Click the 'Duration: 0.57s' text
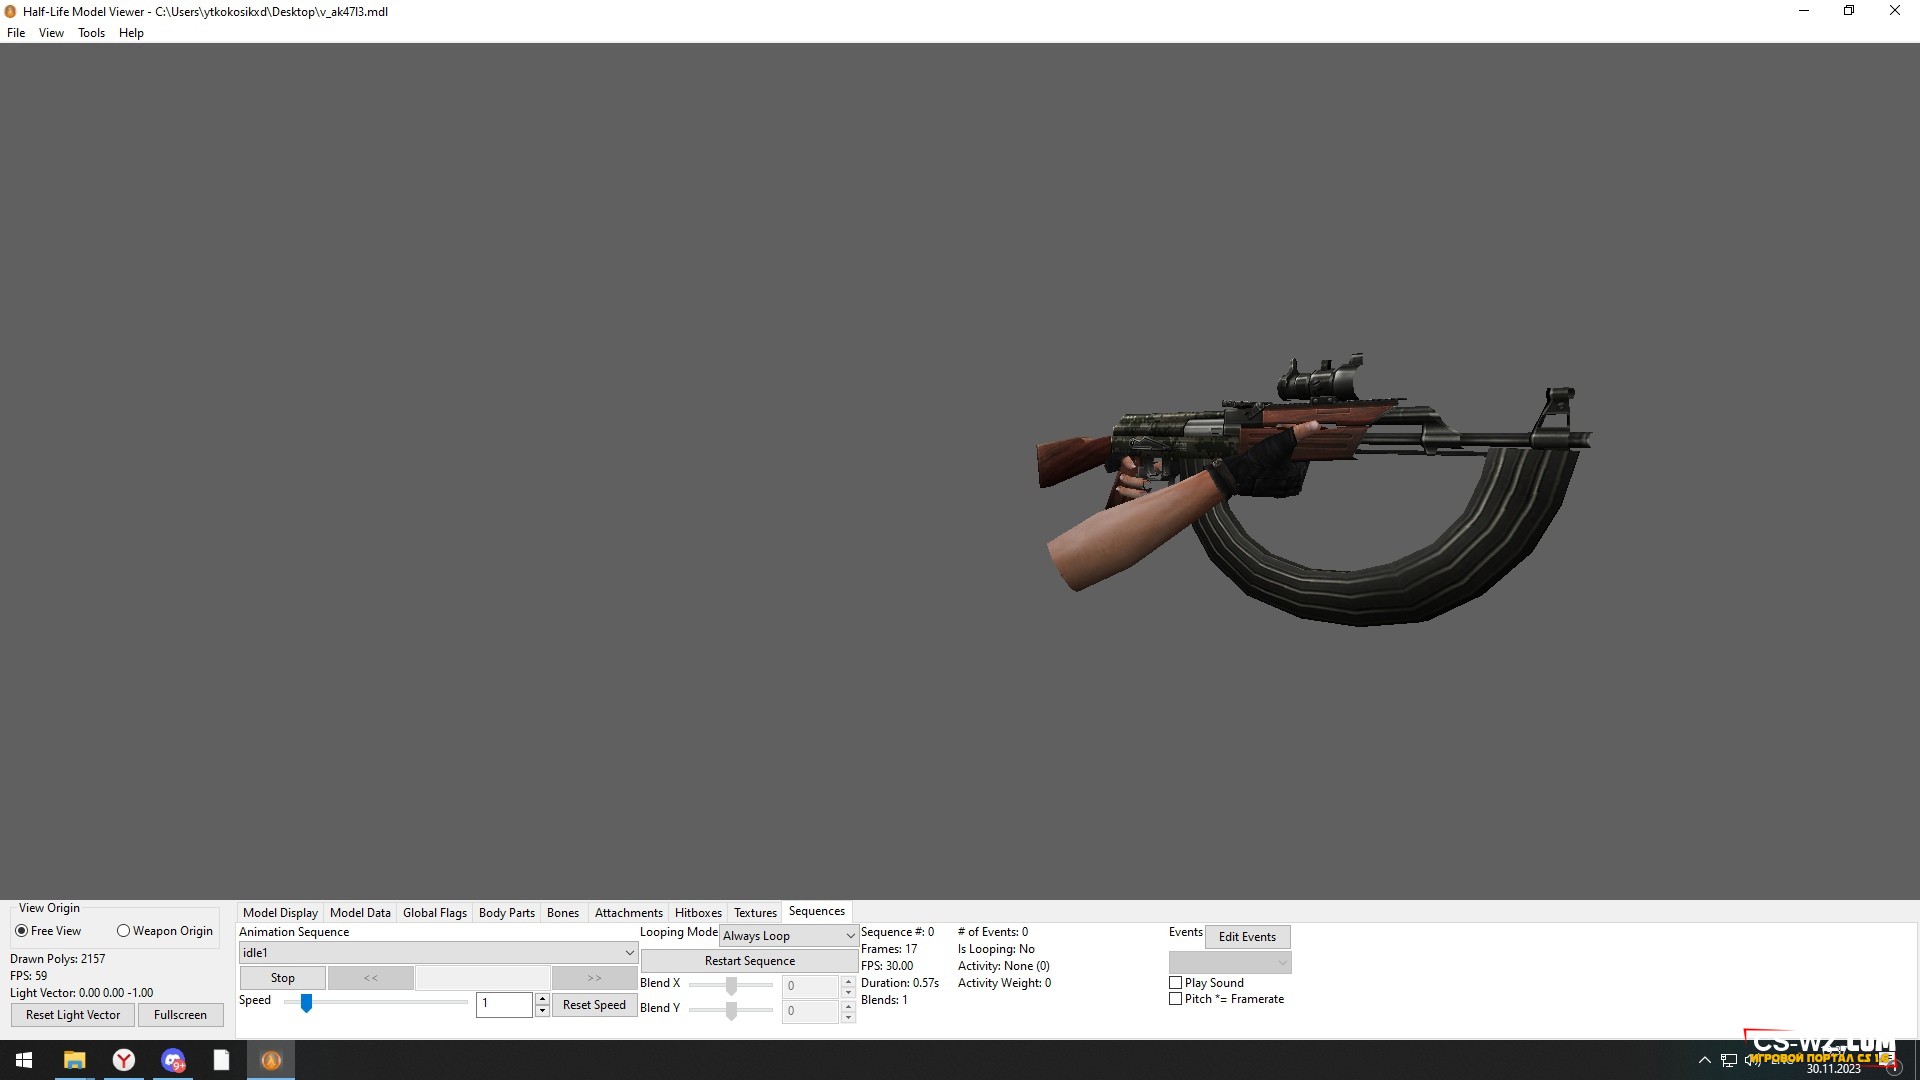This screenshot has width=1920, height=1080. 900,983
